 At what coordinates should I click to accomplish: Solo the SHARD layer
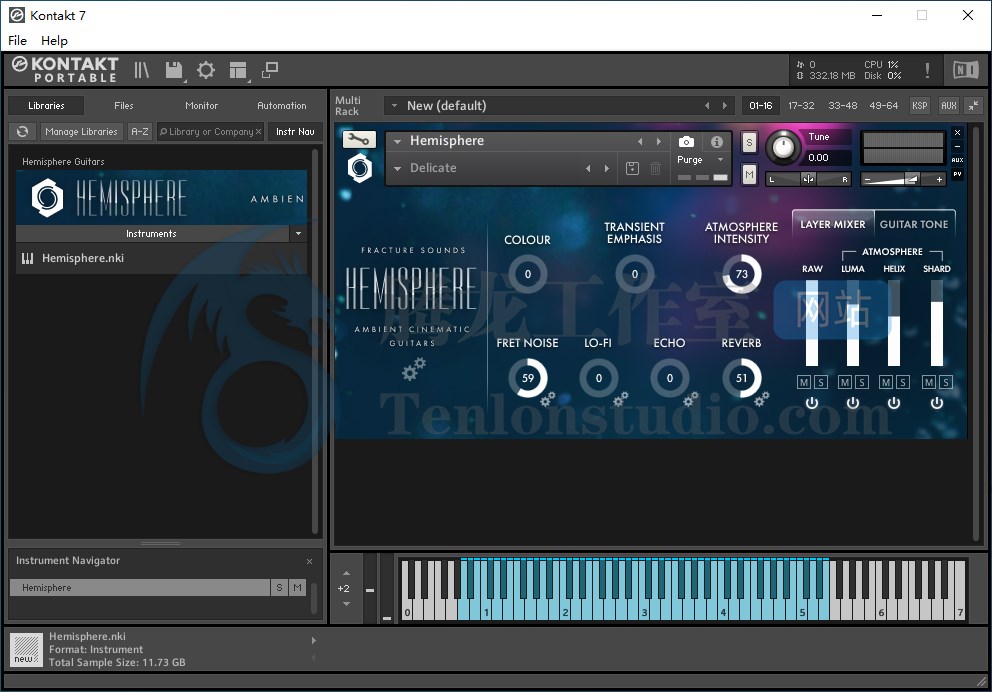945,382
